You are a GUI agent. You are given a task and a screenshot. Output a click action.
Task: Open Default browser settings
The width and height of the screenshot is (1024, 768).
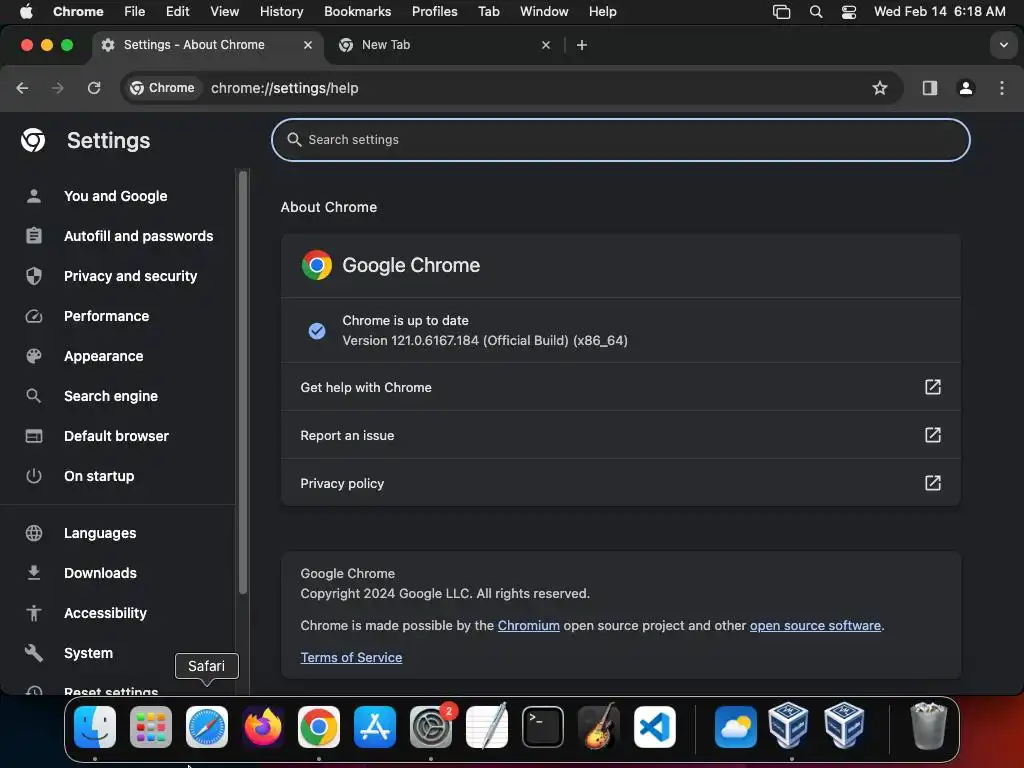click(116, 436)
